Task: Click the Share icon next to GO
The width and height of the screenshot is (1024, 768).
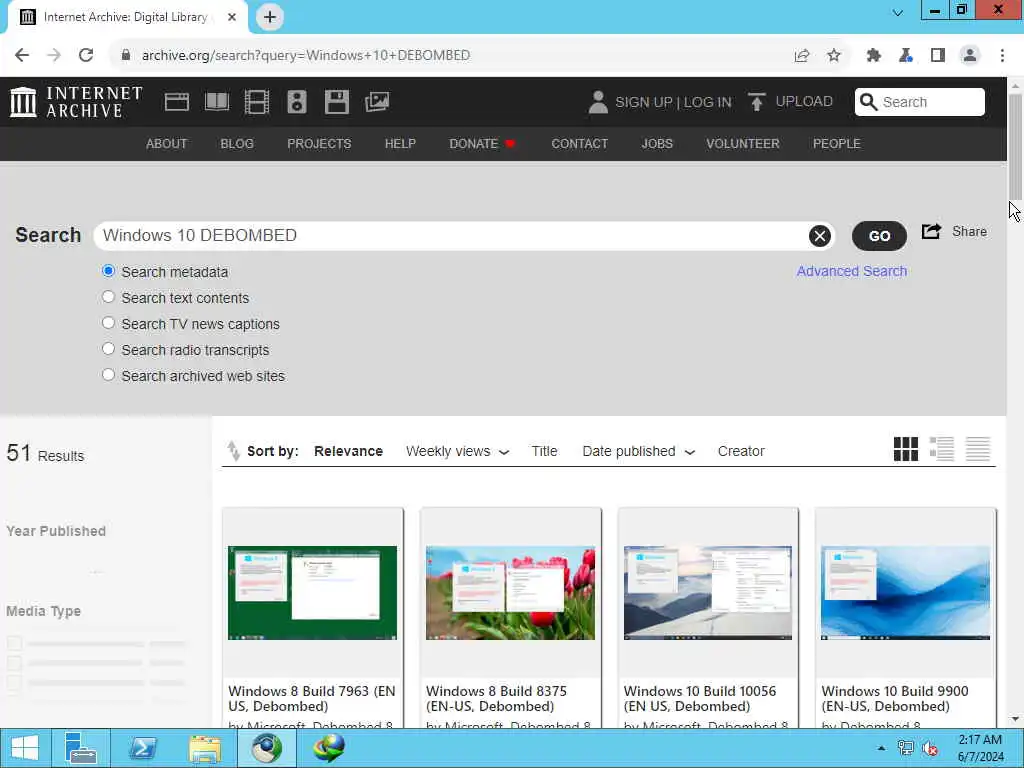Action: (x=931, y=231)
